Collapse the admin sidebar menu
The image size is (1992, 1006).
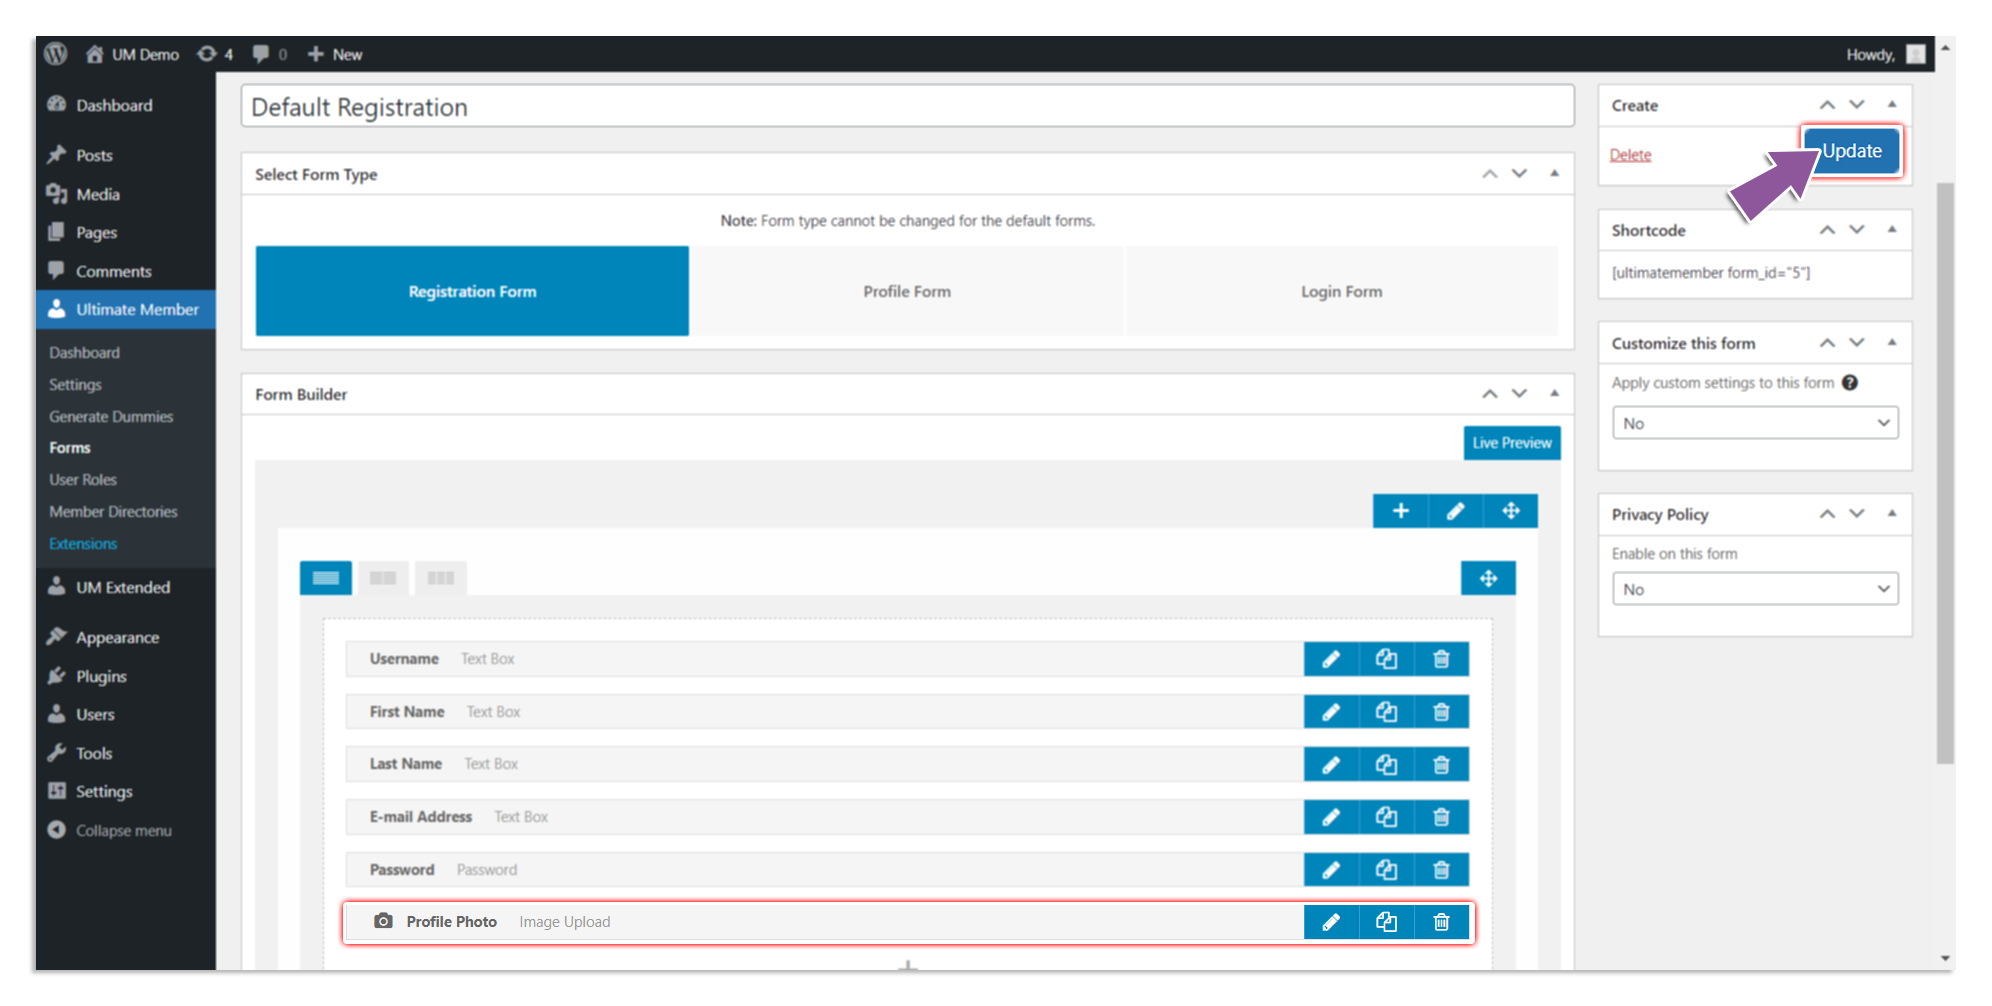point(123,830)
